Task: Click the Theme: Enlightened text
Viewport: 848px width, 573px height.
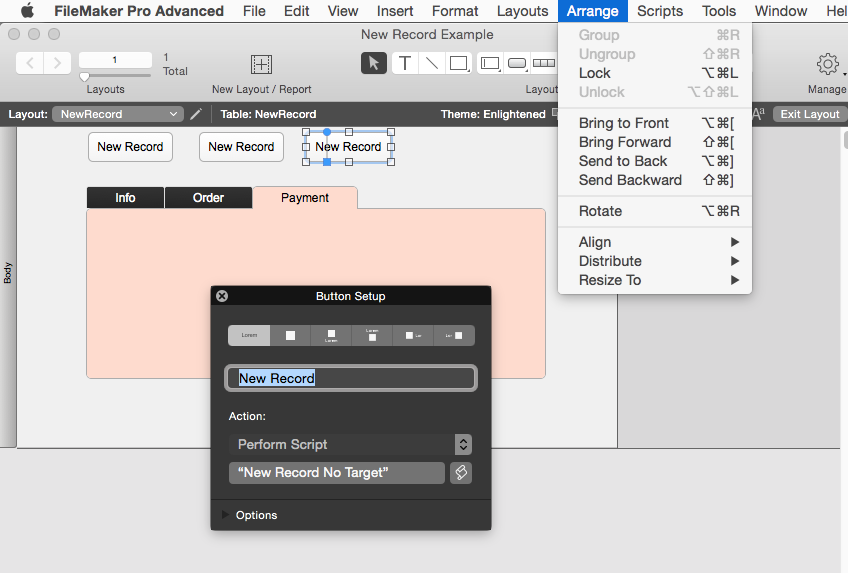Action: tap(493, 114)
